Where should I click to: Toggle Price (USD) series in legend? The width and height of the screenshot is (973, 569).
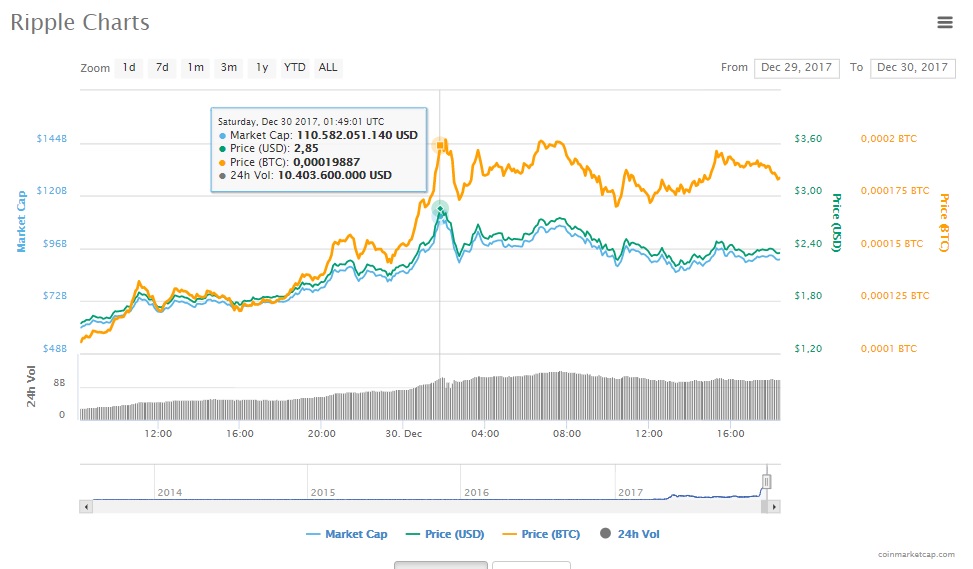point(445,534)
